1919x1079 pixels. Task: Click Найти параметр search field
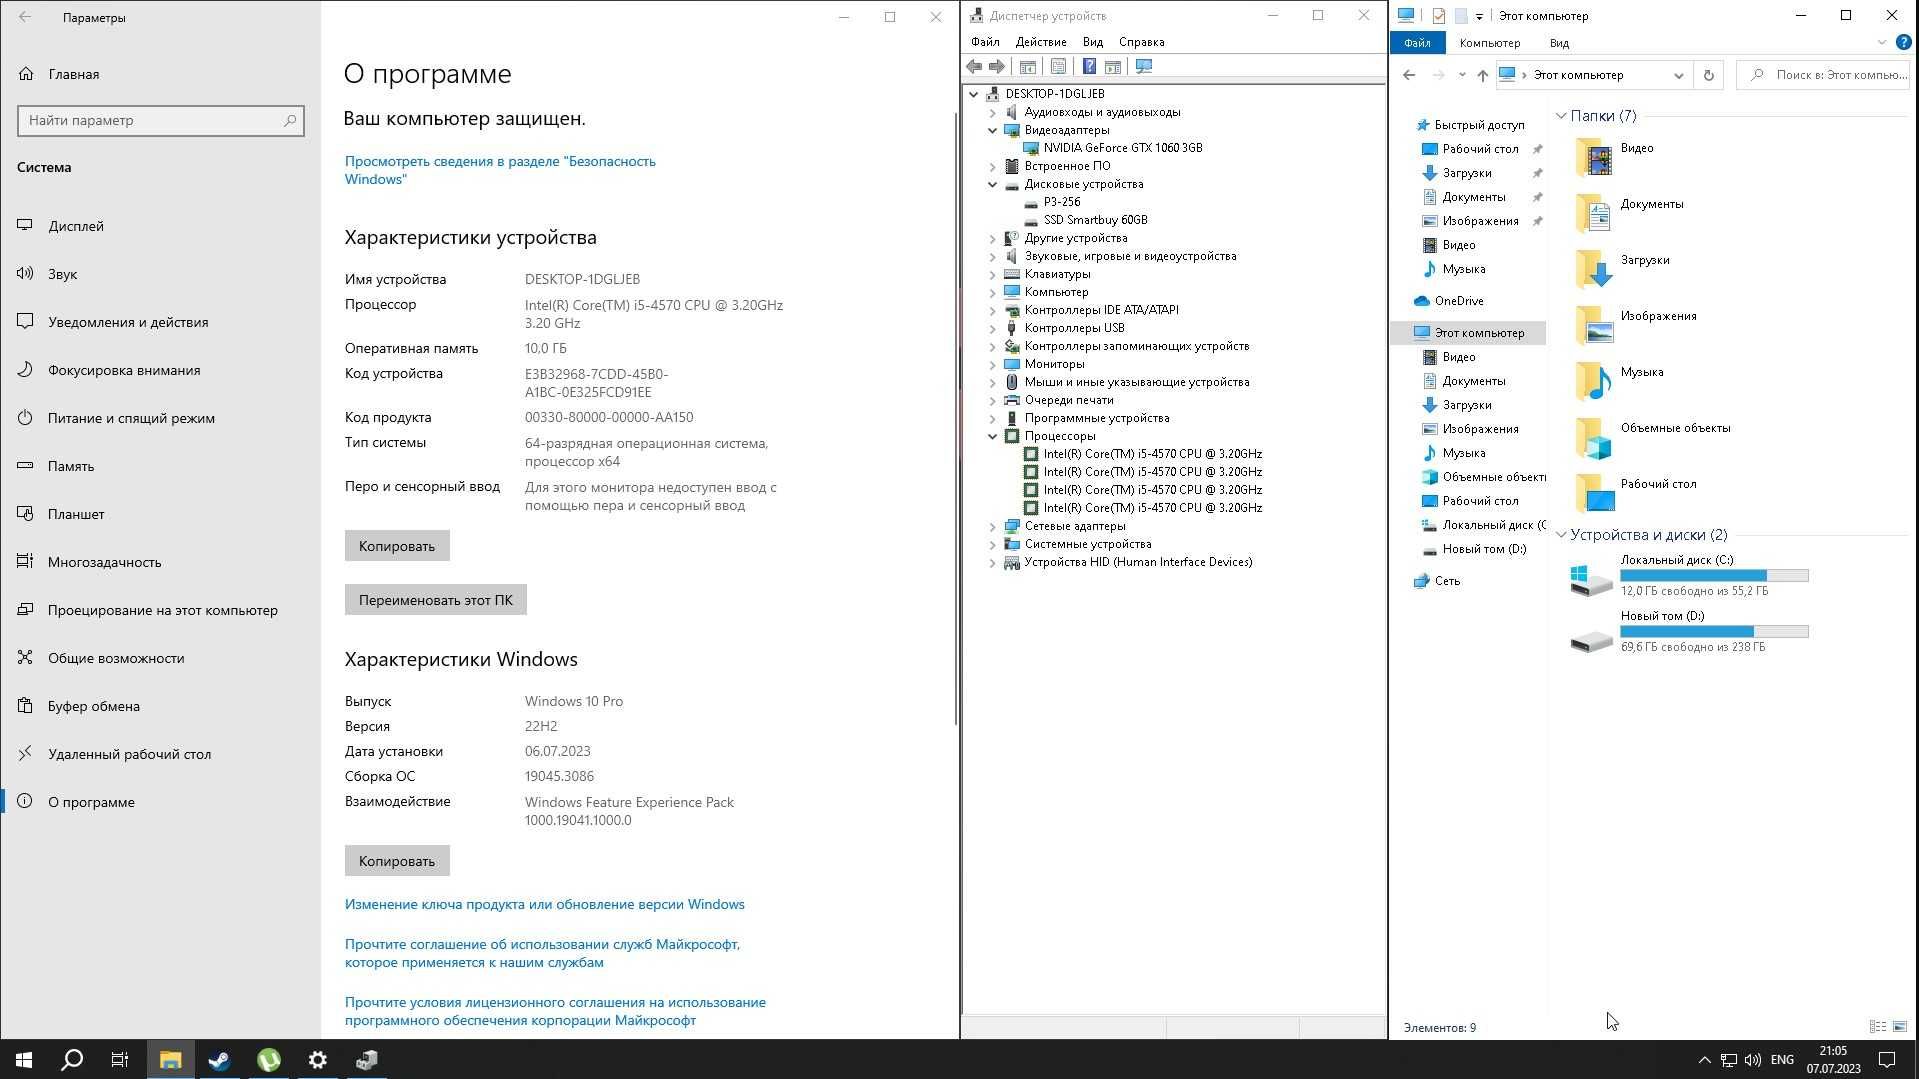[161, 120]
